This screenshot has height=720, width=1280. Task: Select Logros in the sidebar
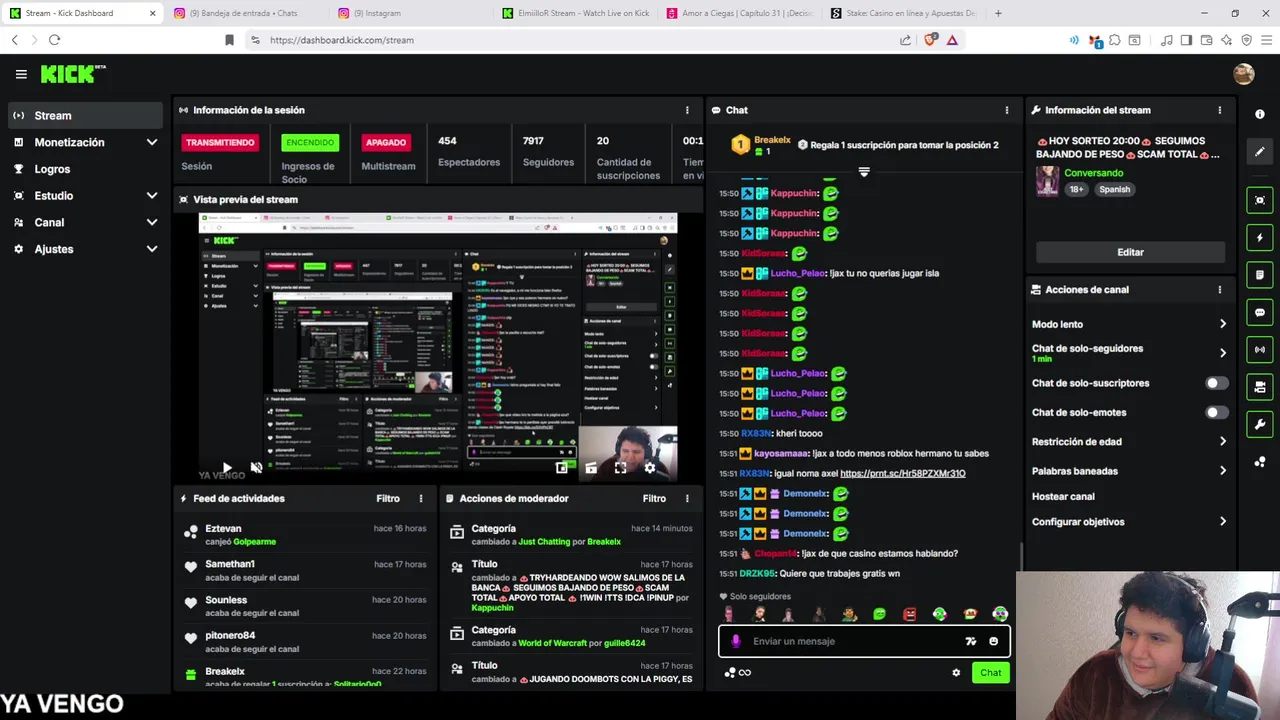85,169
